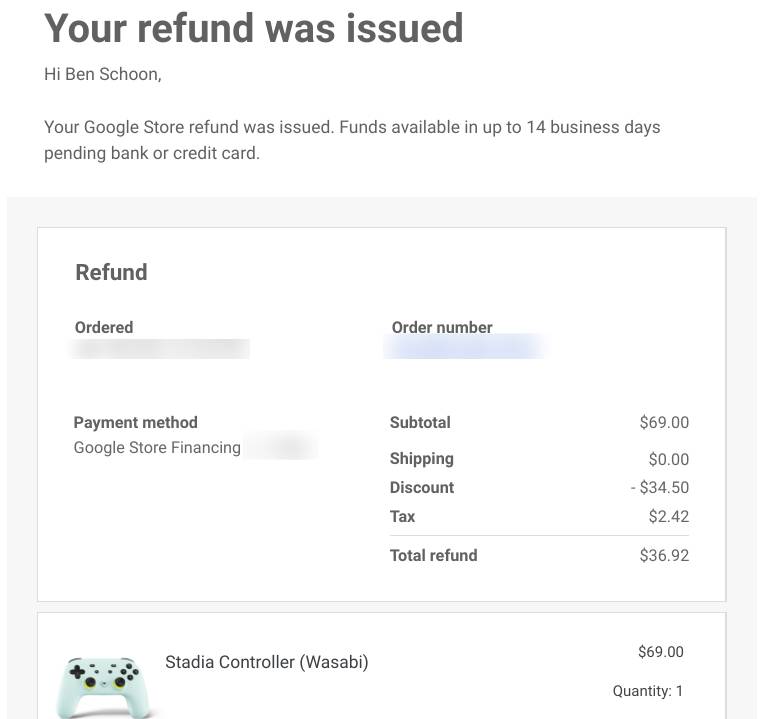Select the Order number label
This screenshot has width=766, height=719.
click(442, 327)
